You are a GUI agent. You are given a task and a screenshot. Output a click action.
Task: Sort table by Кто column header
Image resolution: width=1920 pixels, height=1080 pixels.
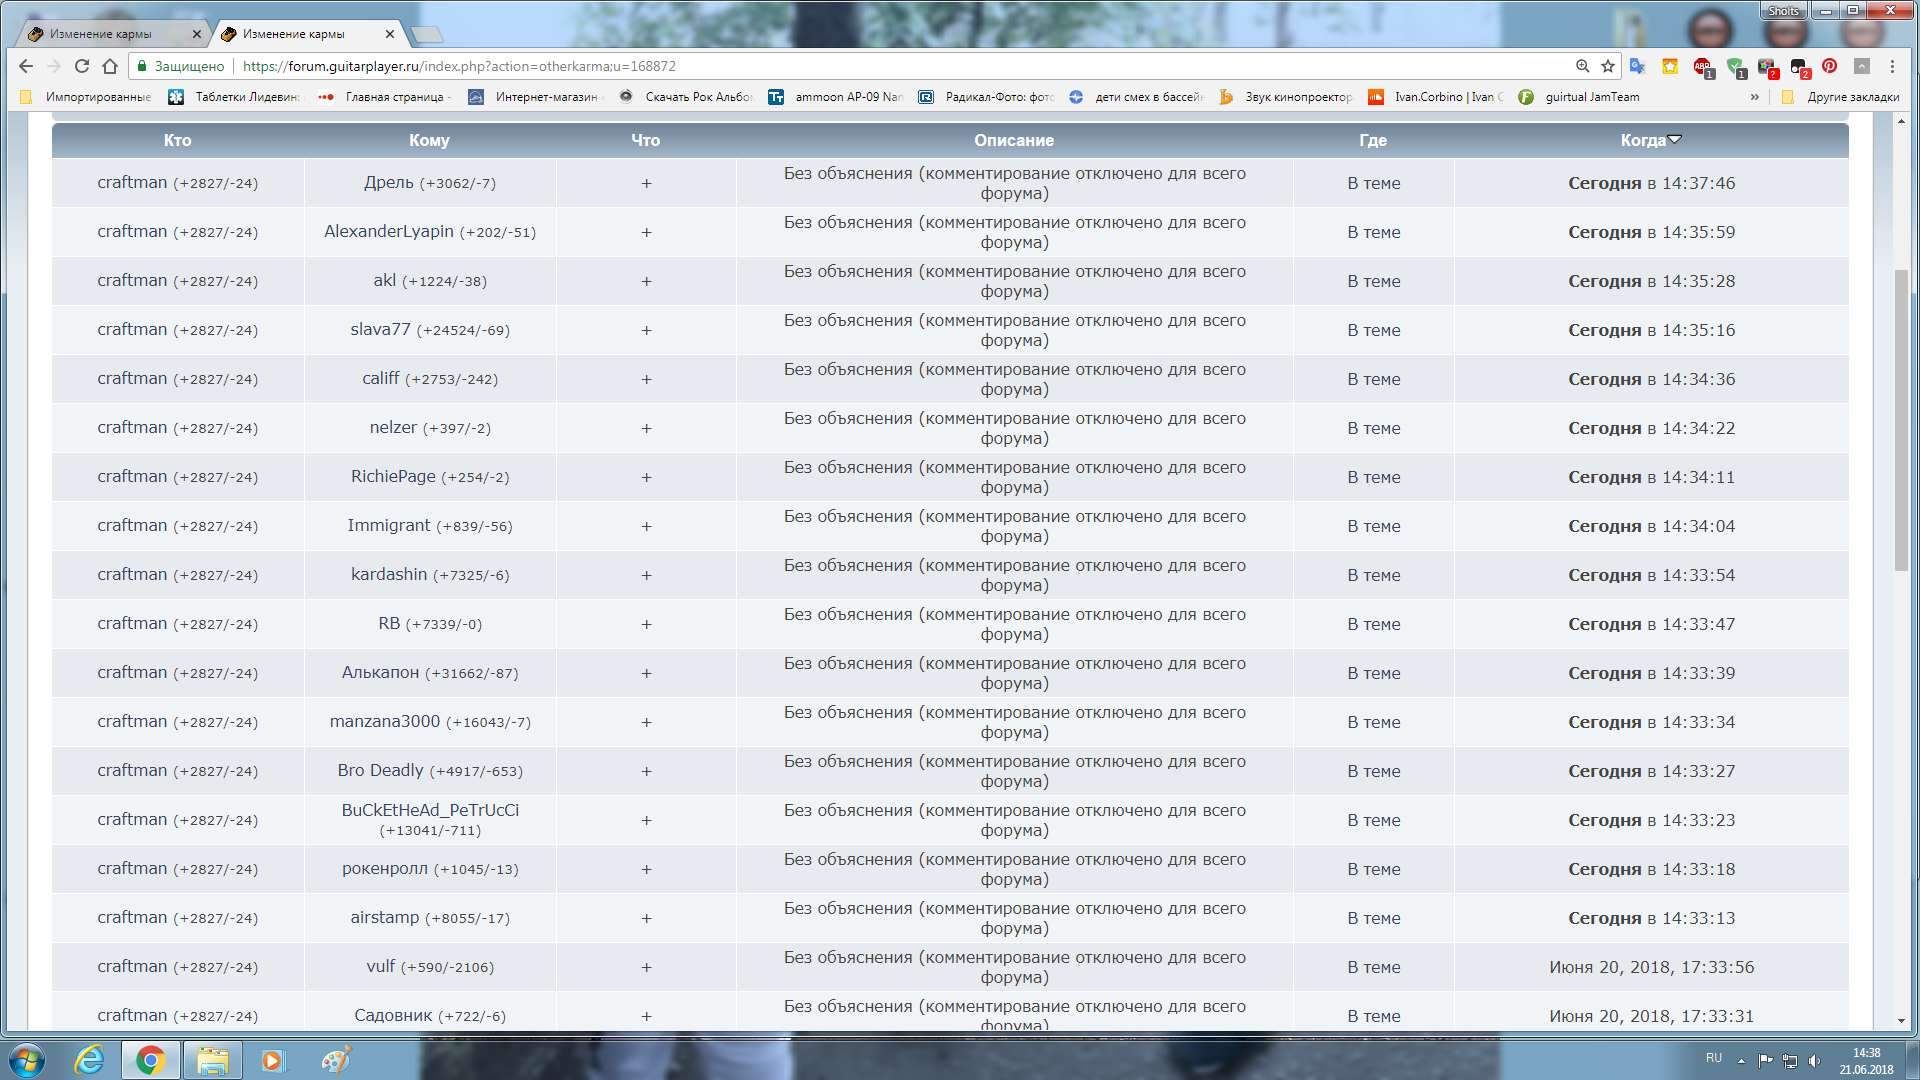click(x=177, y=140)
